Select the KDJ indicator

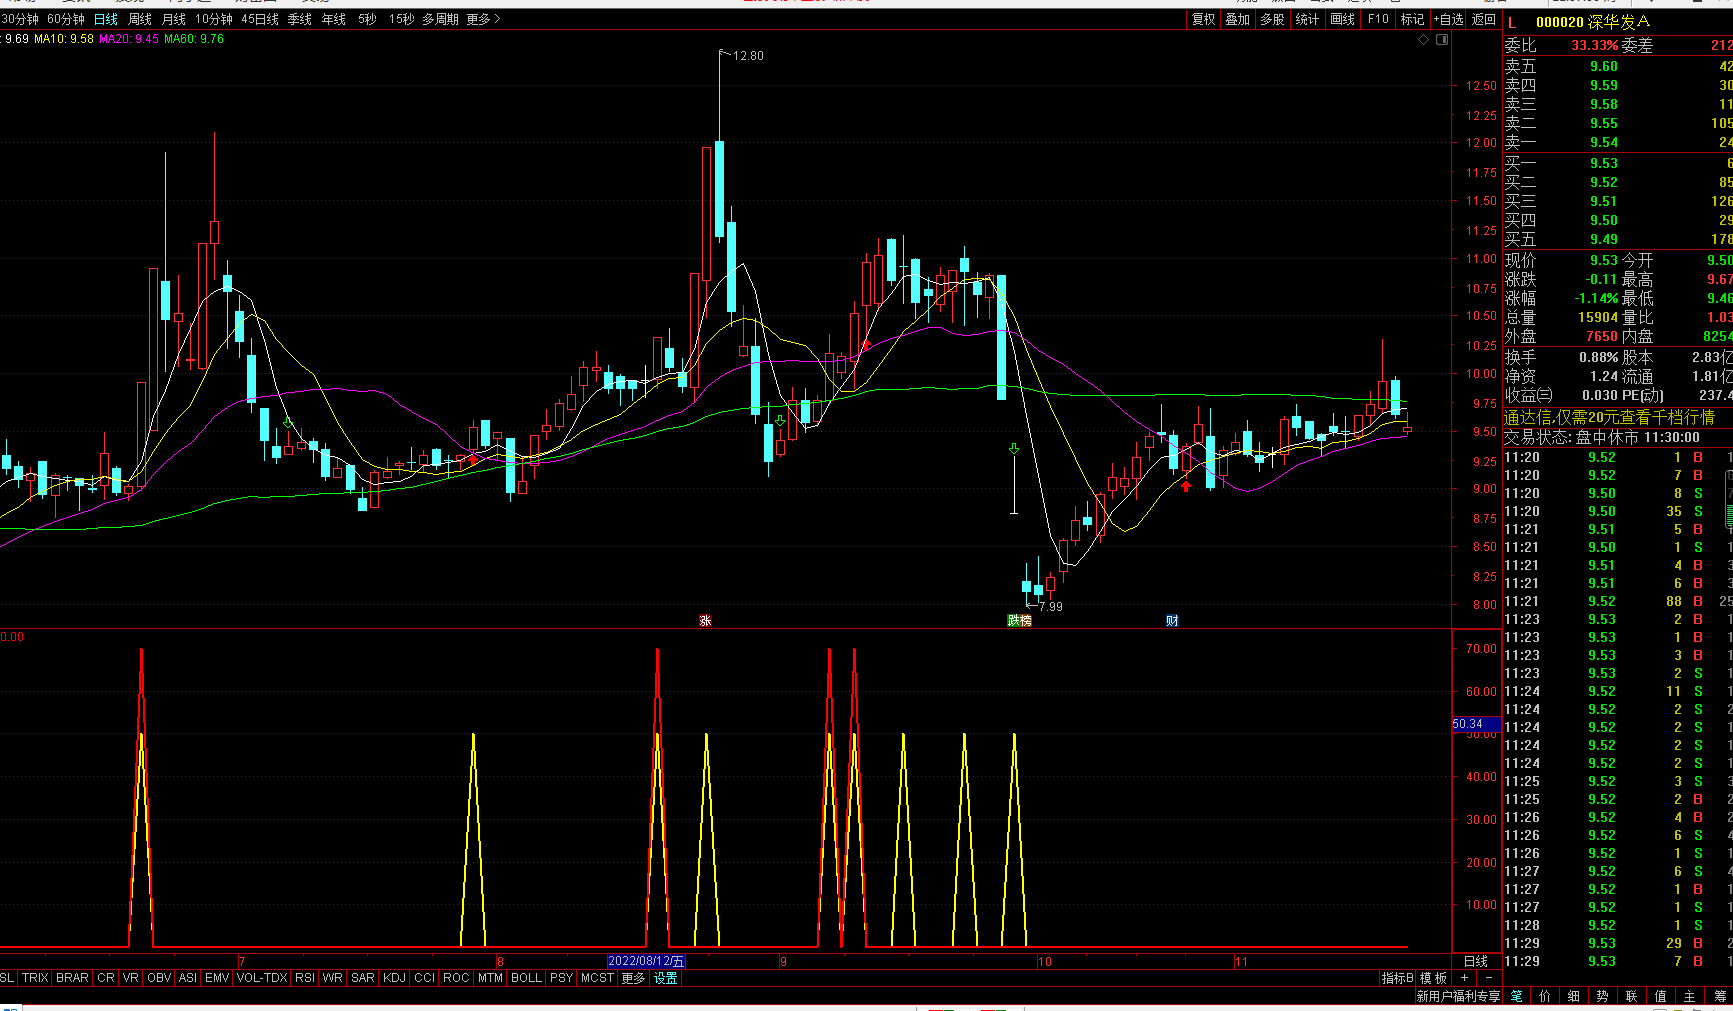tap(395, 978)
